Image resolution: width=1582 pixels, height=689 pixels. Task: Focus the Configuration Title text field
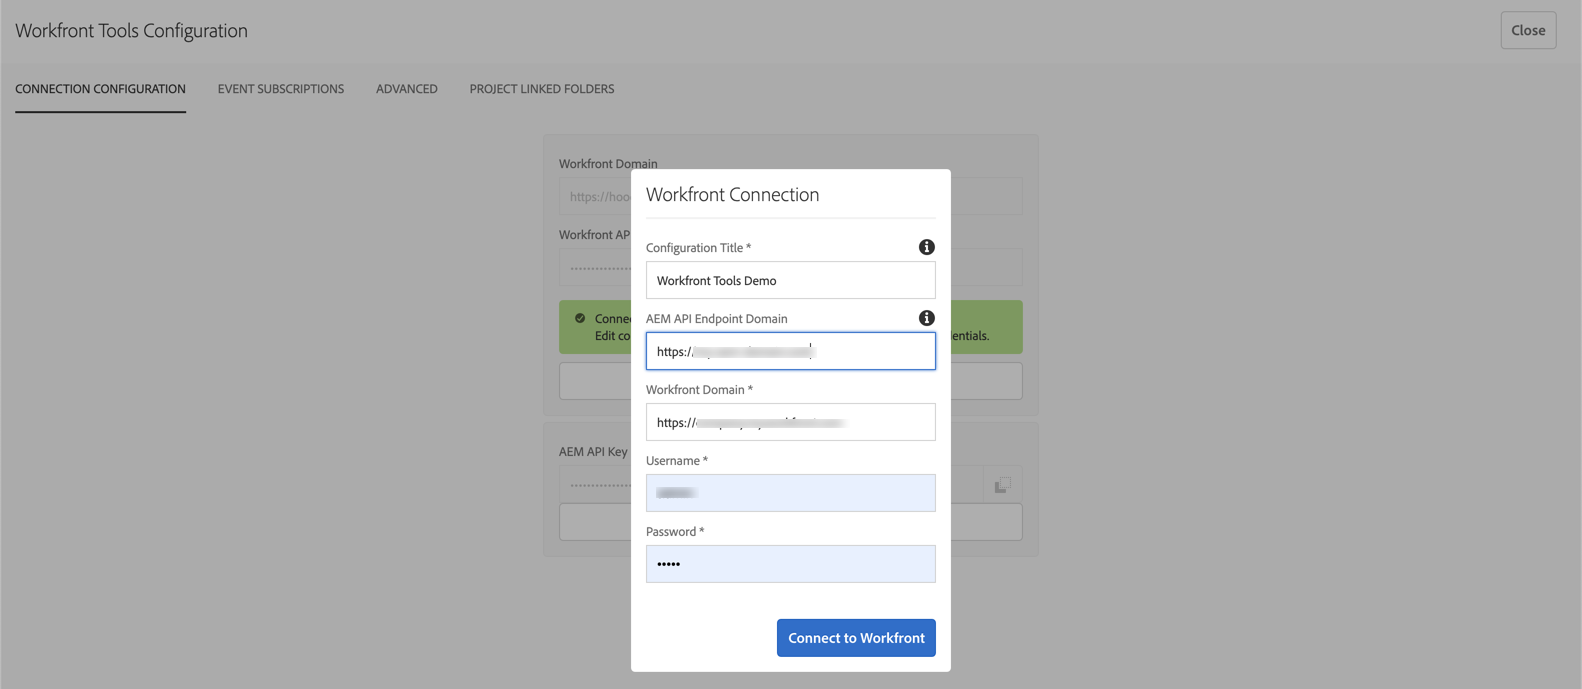click(x=790, y=280)
